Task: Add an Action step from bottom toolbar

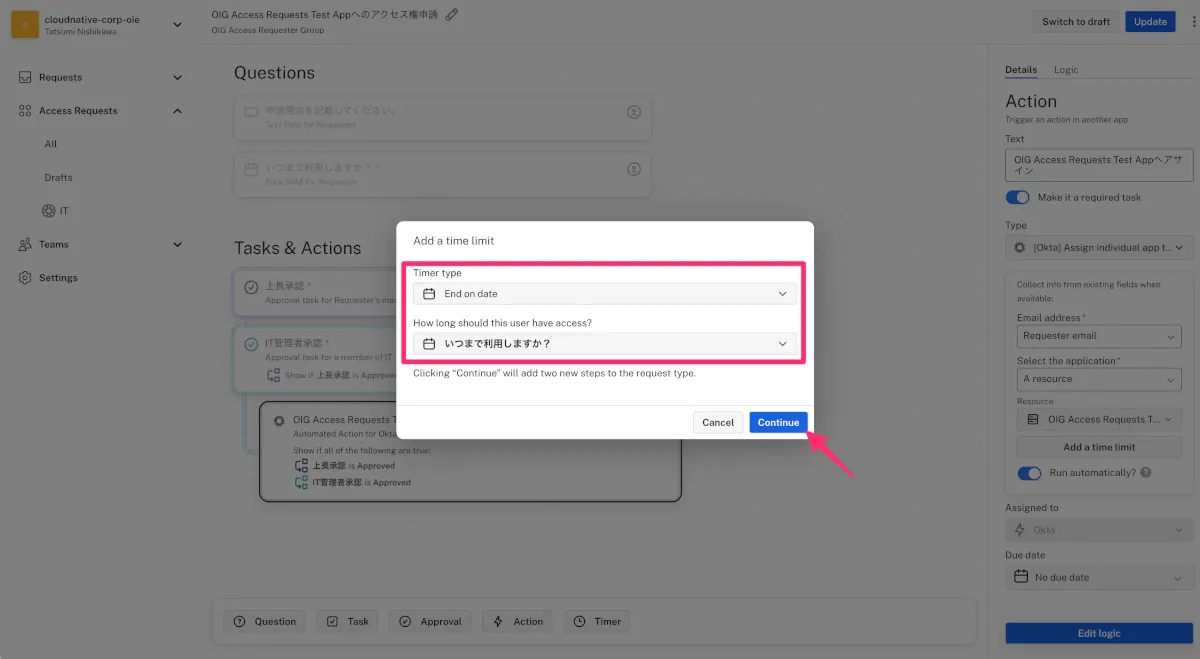Action: 518,621
